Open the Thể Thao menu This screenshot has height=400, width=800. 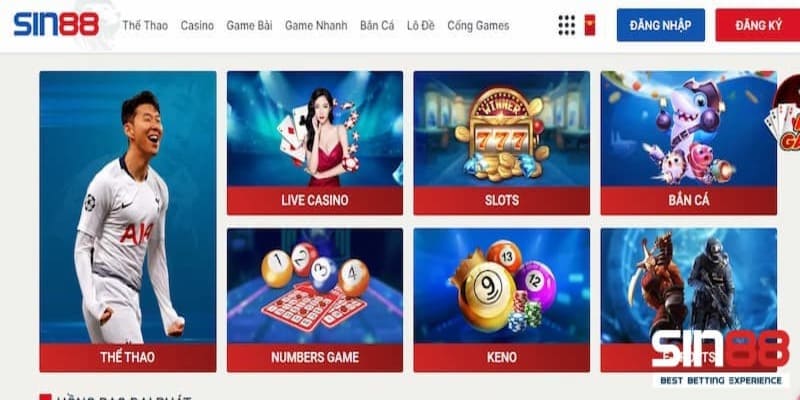tap(145, 26)
